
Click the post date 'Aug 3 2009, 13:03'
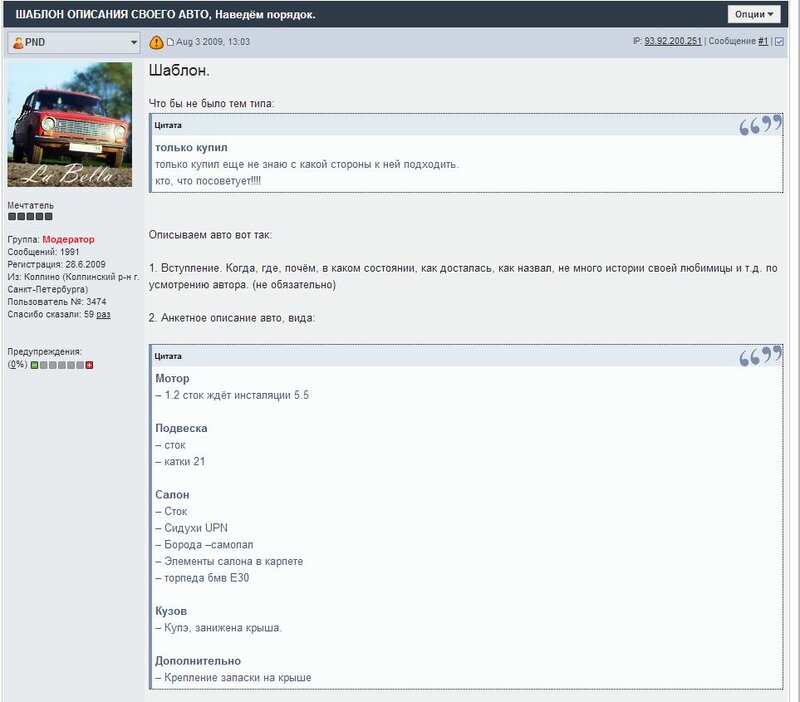click(213, 42)
